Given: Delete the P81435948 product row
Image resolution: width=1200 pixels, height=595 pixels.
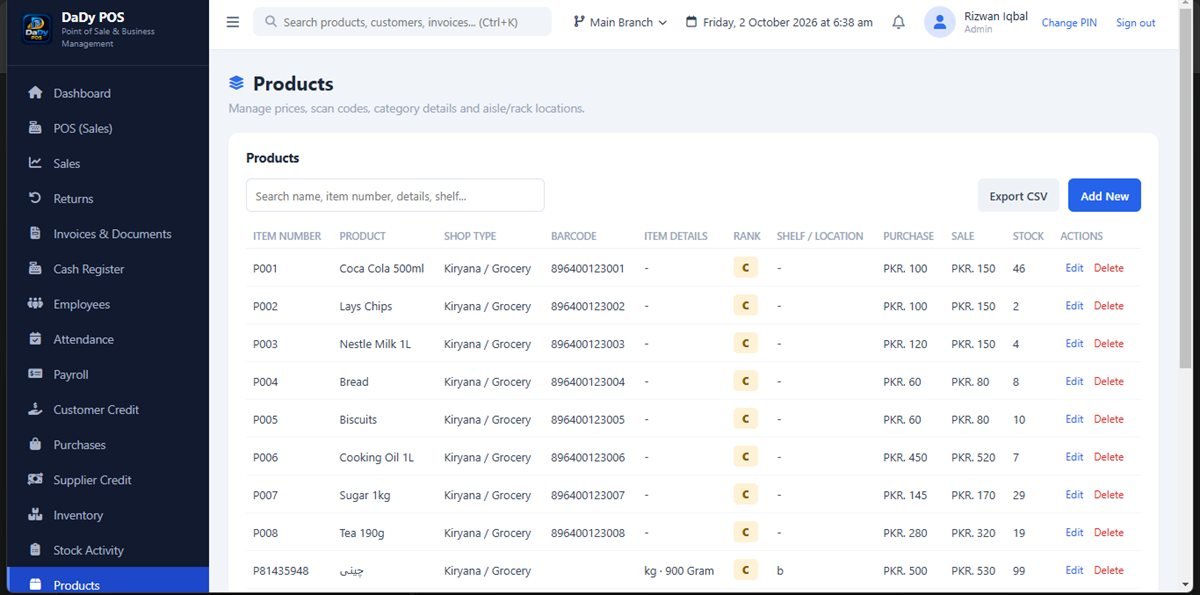Looking at the screenshot, I should pyautogui.click(x=1108, y=571).
